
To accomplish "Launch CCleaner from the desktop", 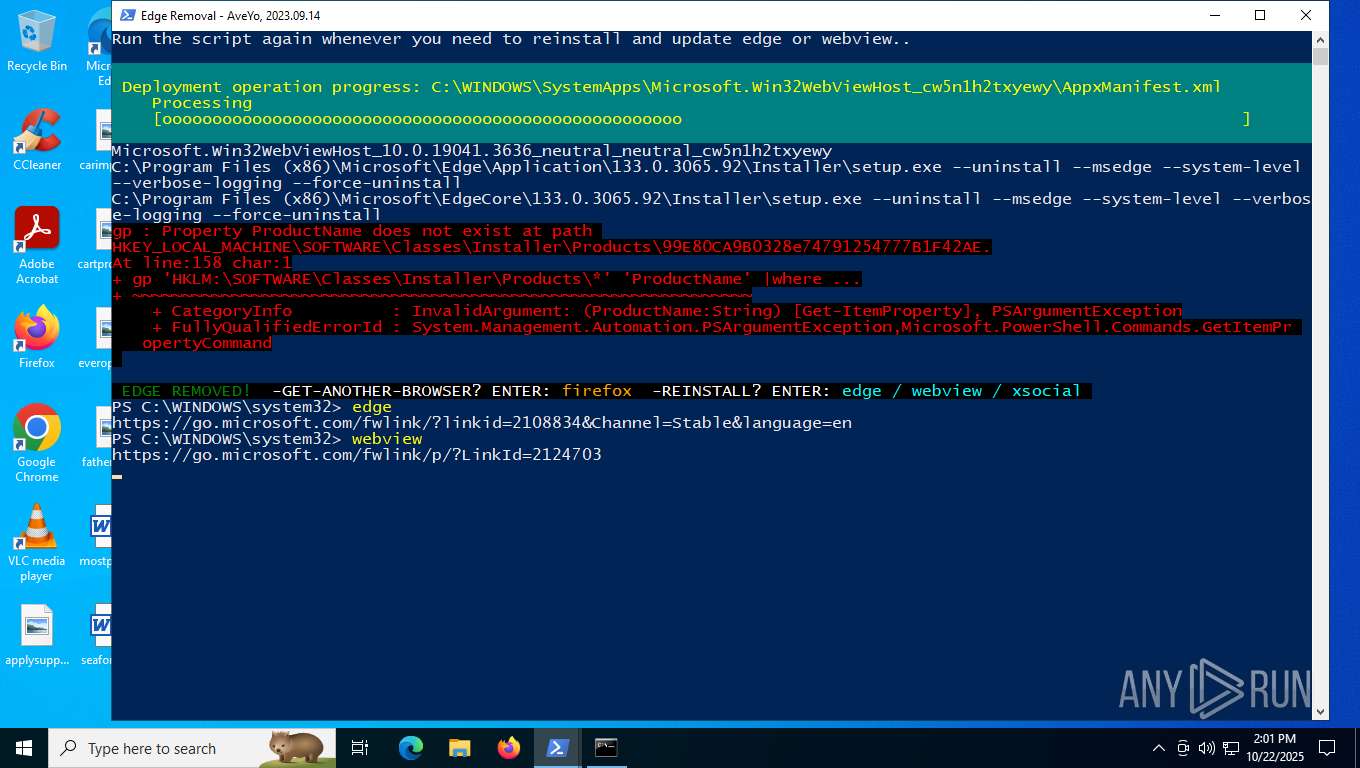I will (37, 139).
